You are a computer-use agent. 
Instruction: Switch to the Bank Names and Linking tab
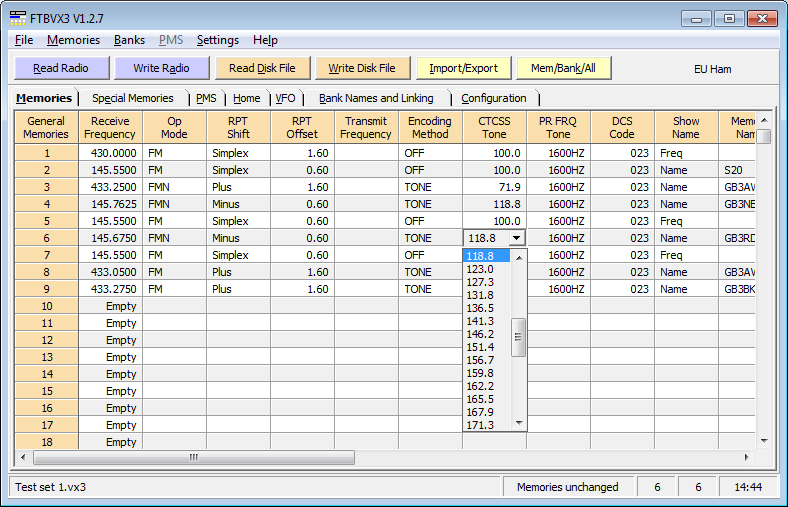[376, 98]
